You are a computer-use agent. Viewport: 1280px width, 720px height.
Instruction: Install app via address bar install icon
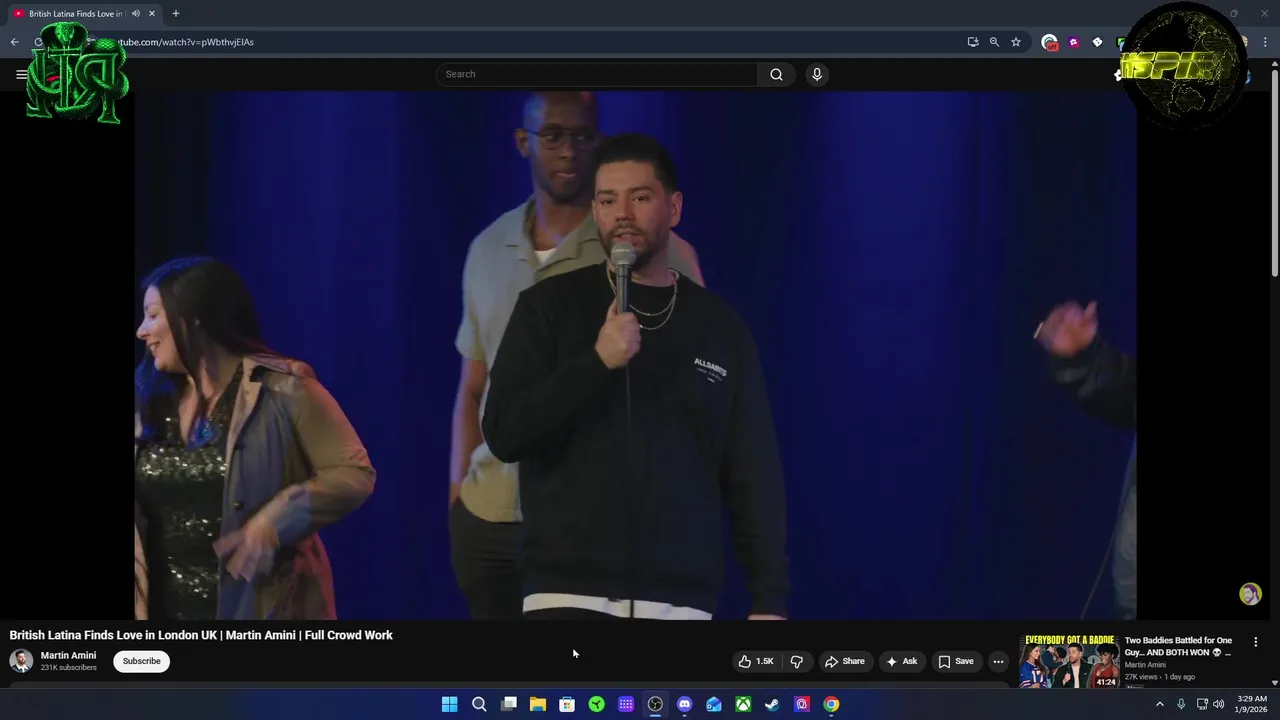pos(973,42)
